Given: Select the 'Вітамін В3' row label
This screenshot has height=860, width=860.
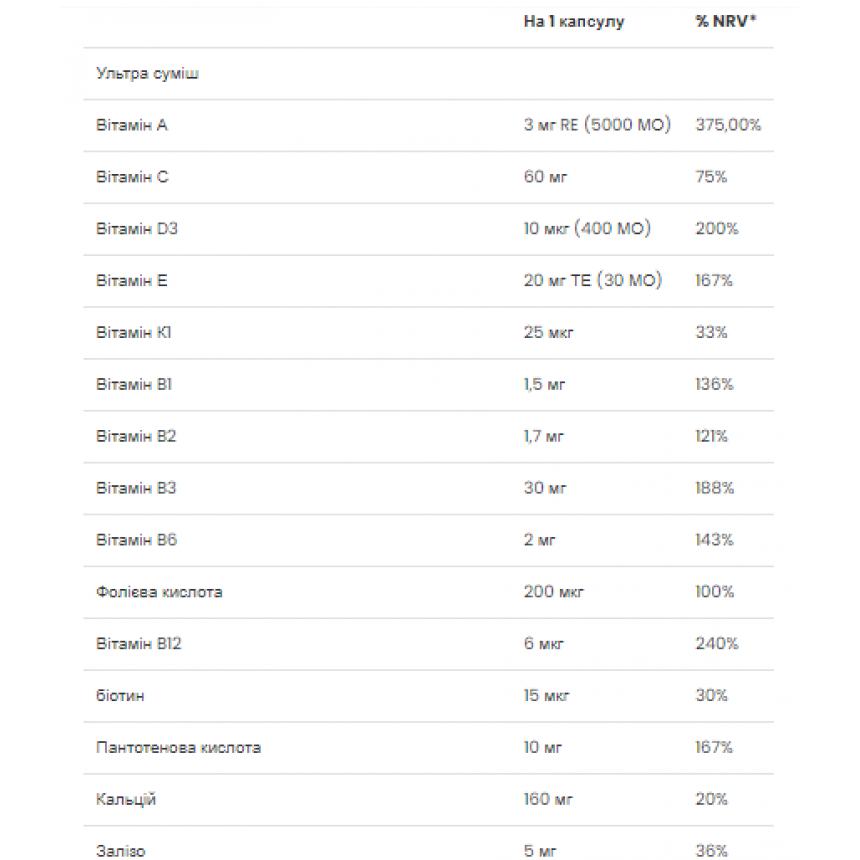Looking at the screenshot, I should (136, 488).
